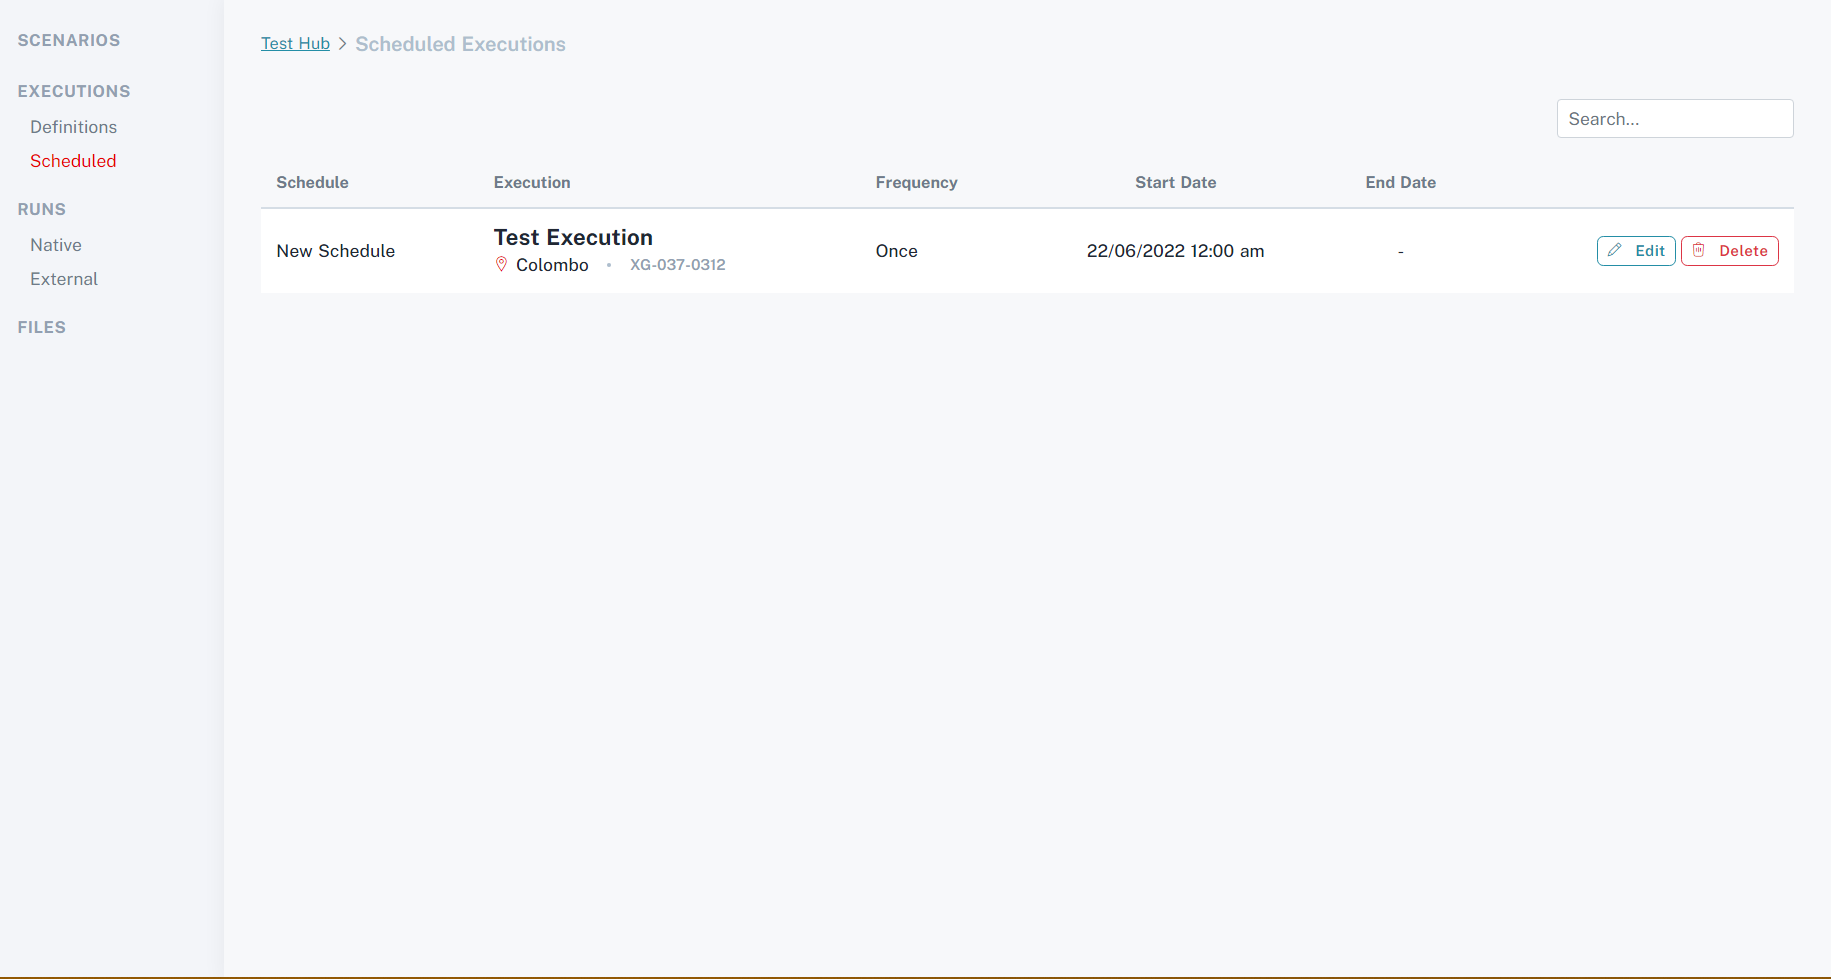Click the location pin icon beside Colombo
The width and height of the screenshot is (1831, 979).
(502, 265)
